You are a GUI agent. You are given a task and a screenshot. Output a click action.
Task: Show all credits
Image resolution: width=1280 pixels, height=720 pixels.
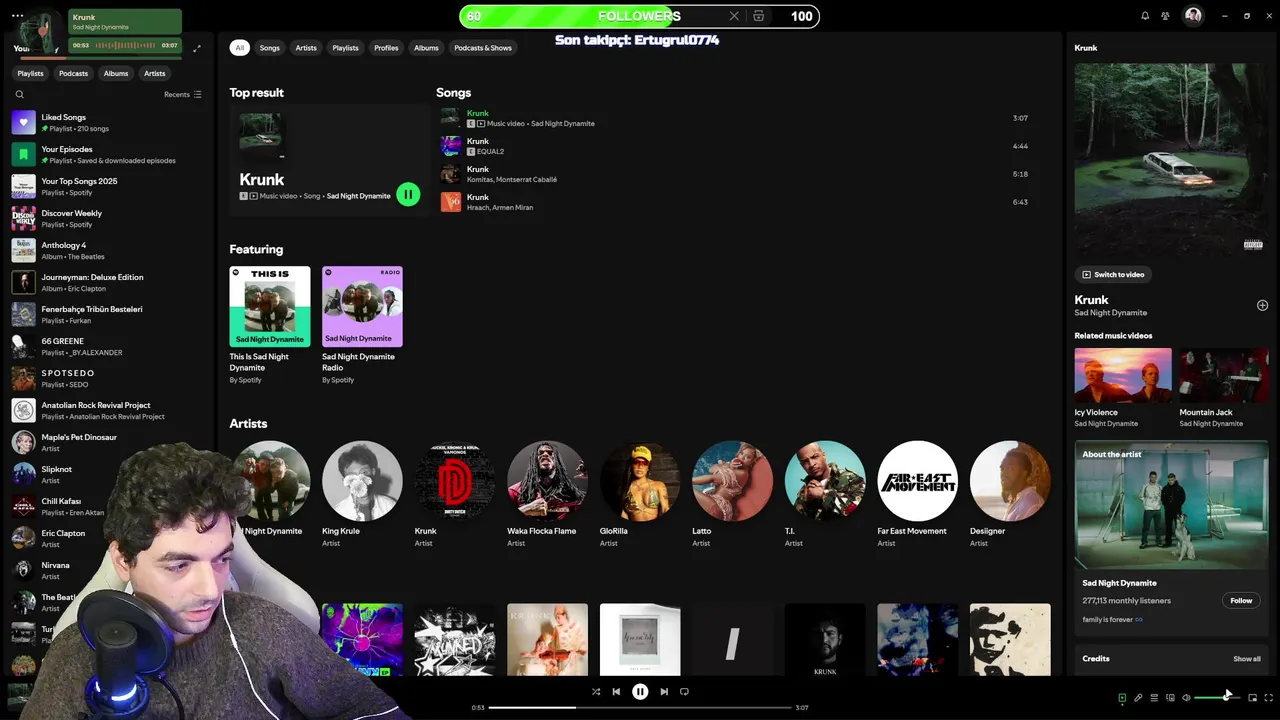(1246, 659)
